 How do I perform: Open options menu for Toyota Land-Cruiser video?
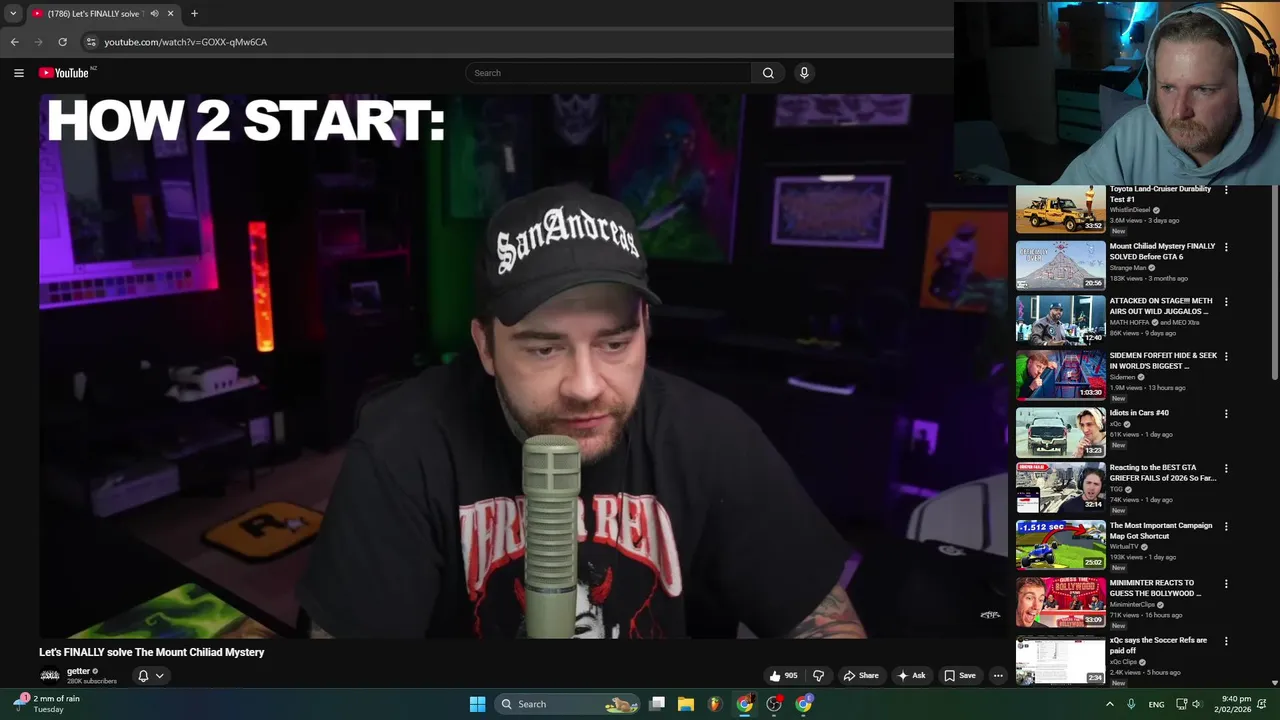(x=1226, y=190)
